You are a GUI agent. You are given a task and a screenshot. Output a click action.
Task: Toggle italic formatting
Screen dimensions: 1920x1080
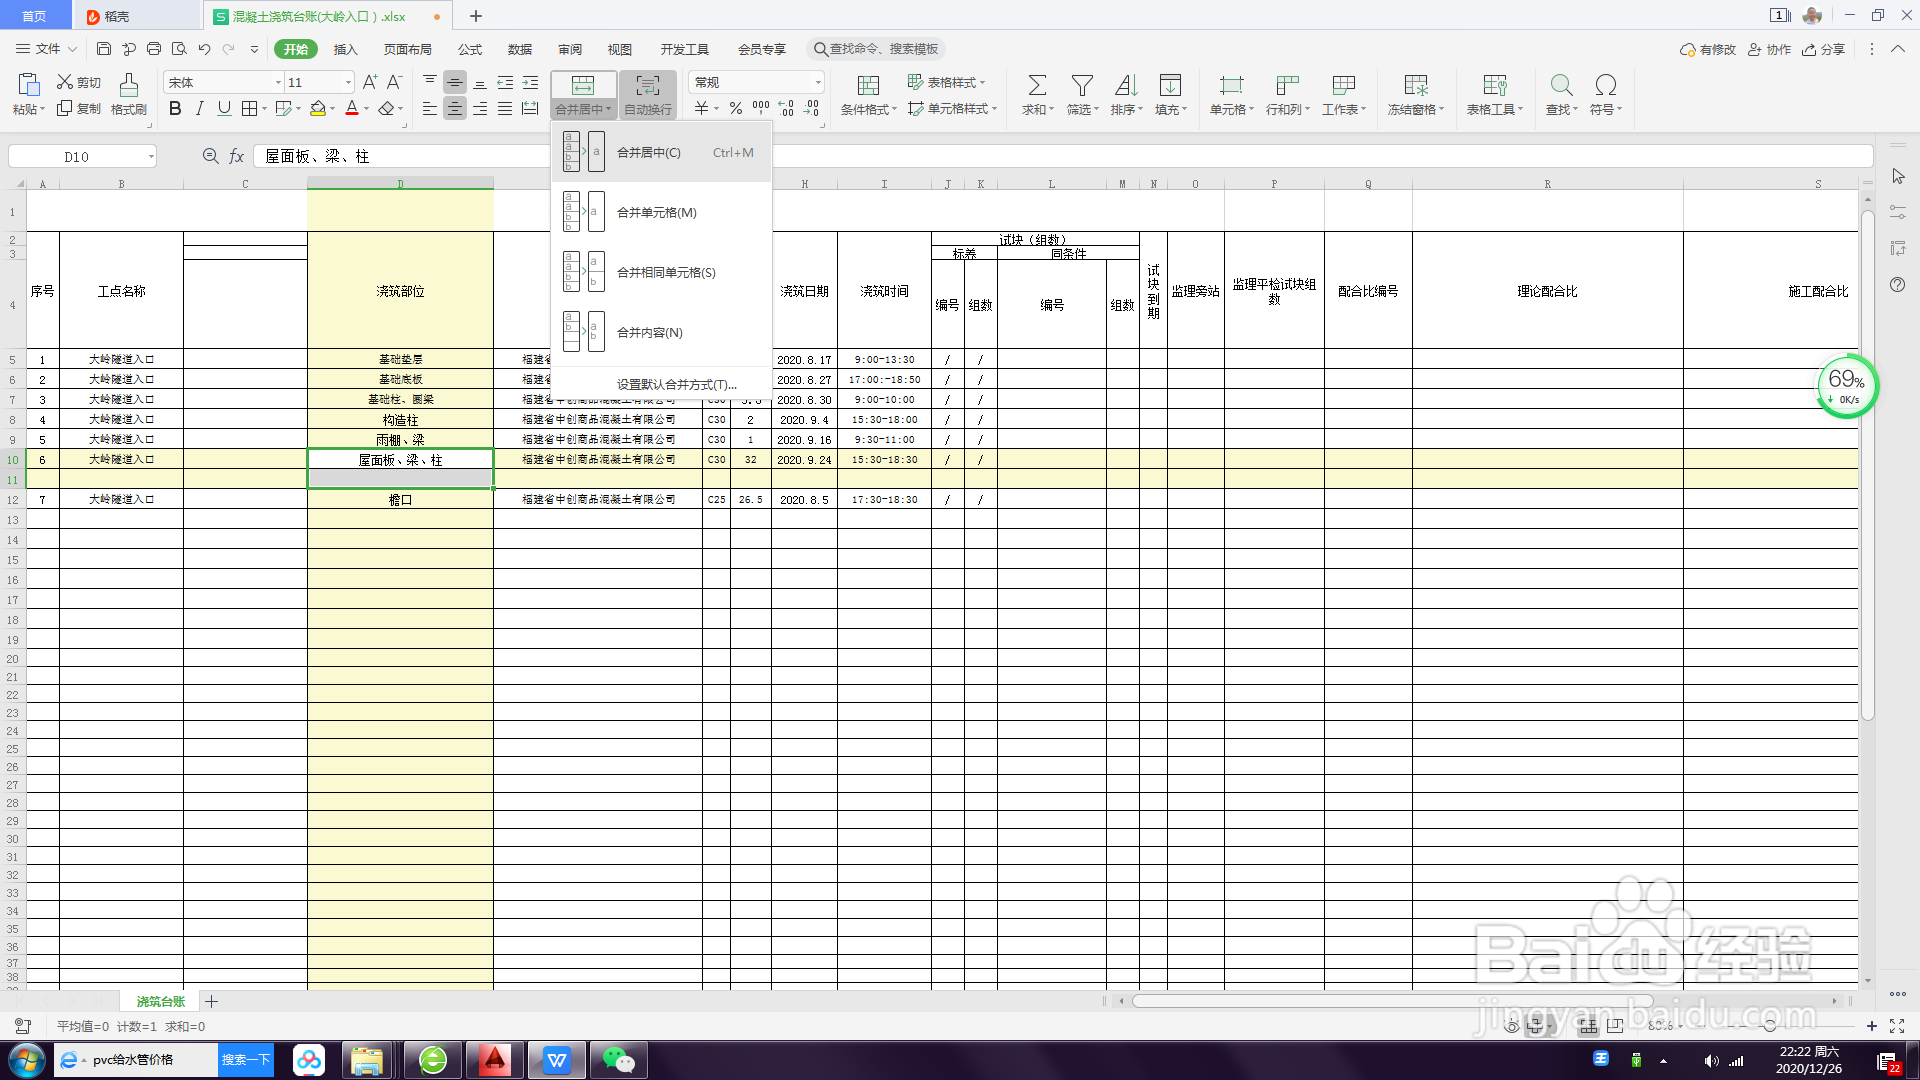coord(200,109)
